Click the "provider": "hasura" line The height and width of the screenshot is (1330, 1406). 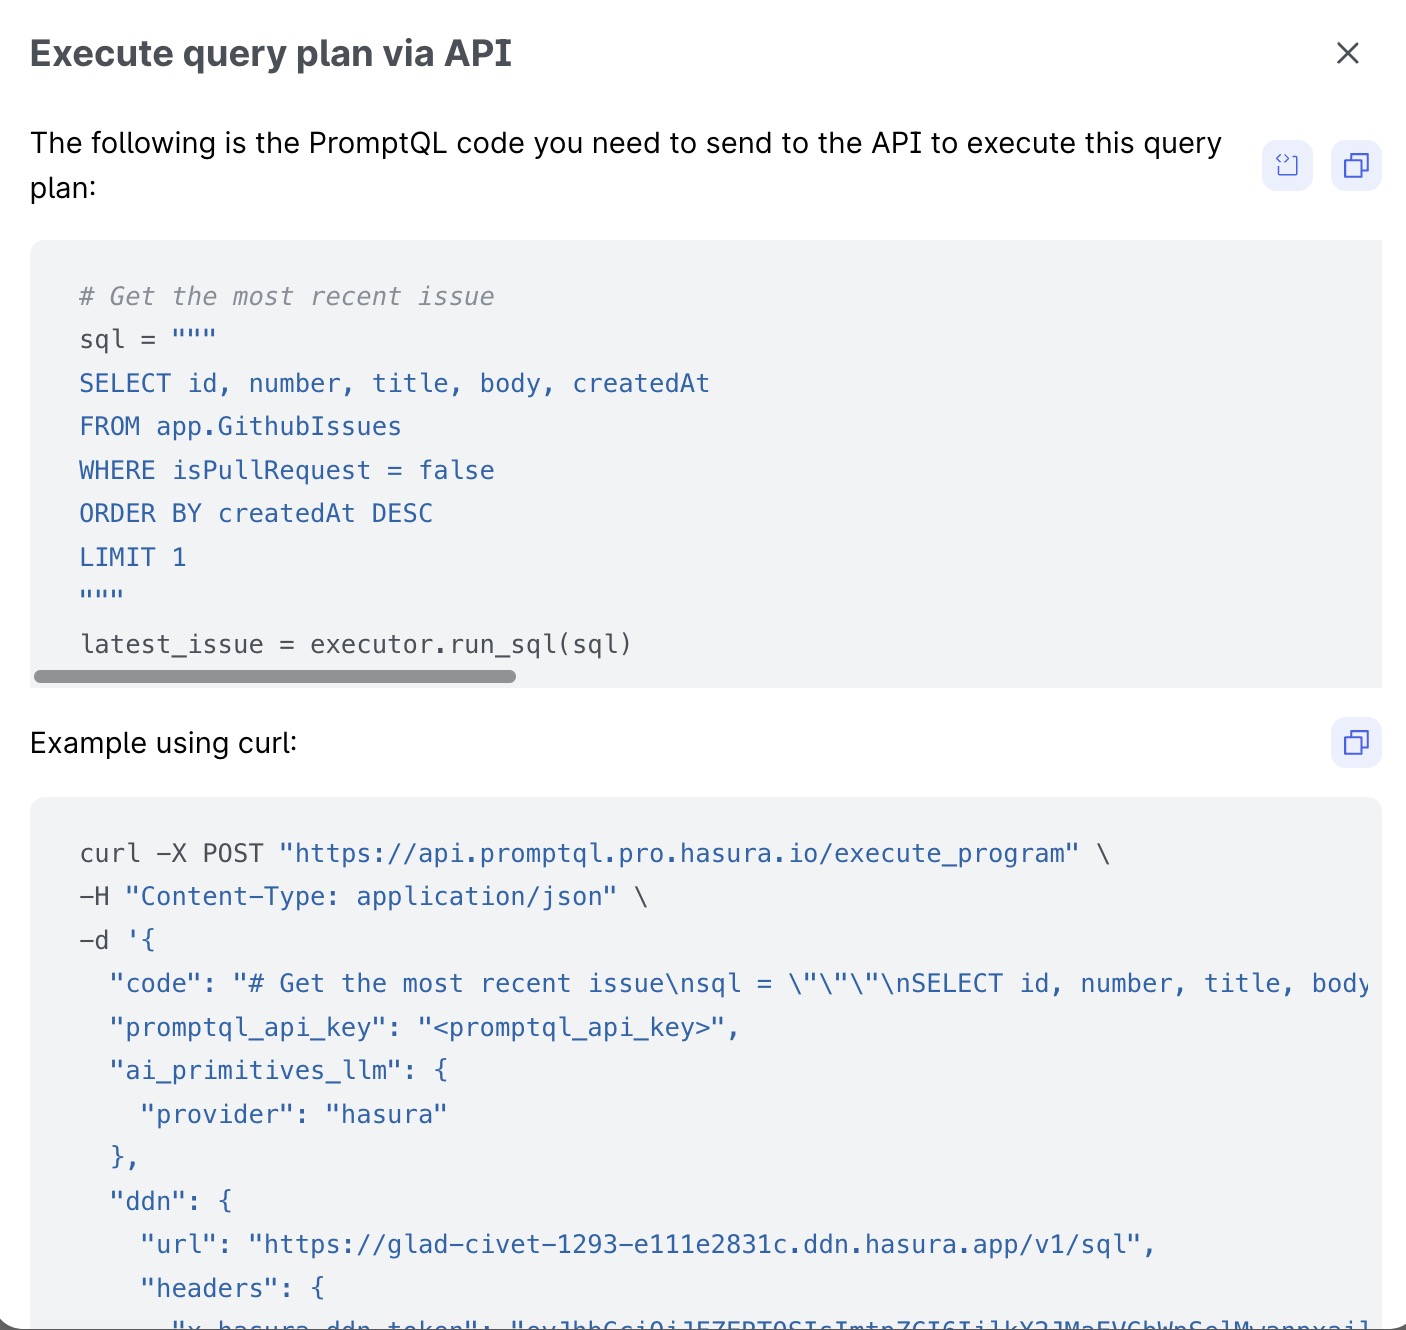click(x=294, y=1114)
